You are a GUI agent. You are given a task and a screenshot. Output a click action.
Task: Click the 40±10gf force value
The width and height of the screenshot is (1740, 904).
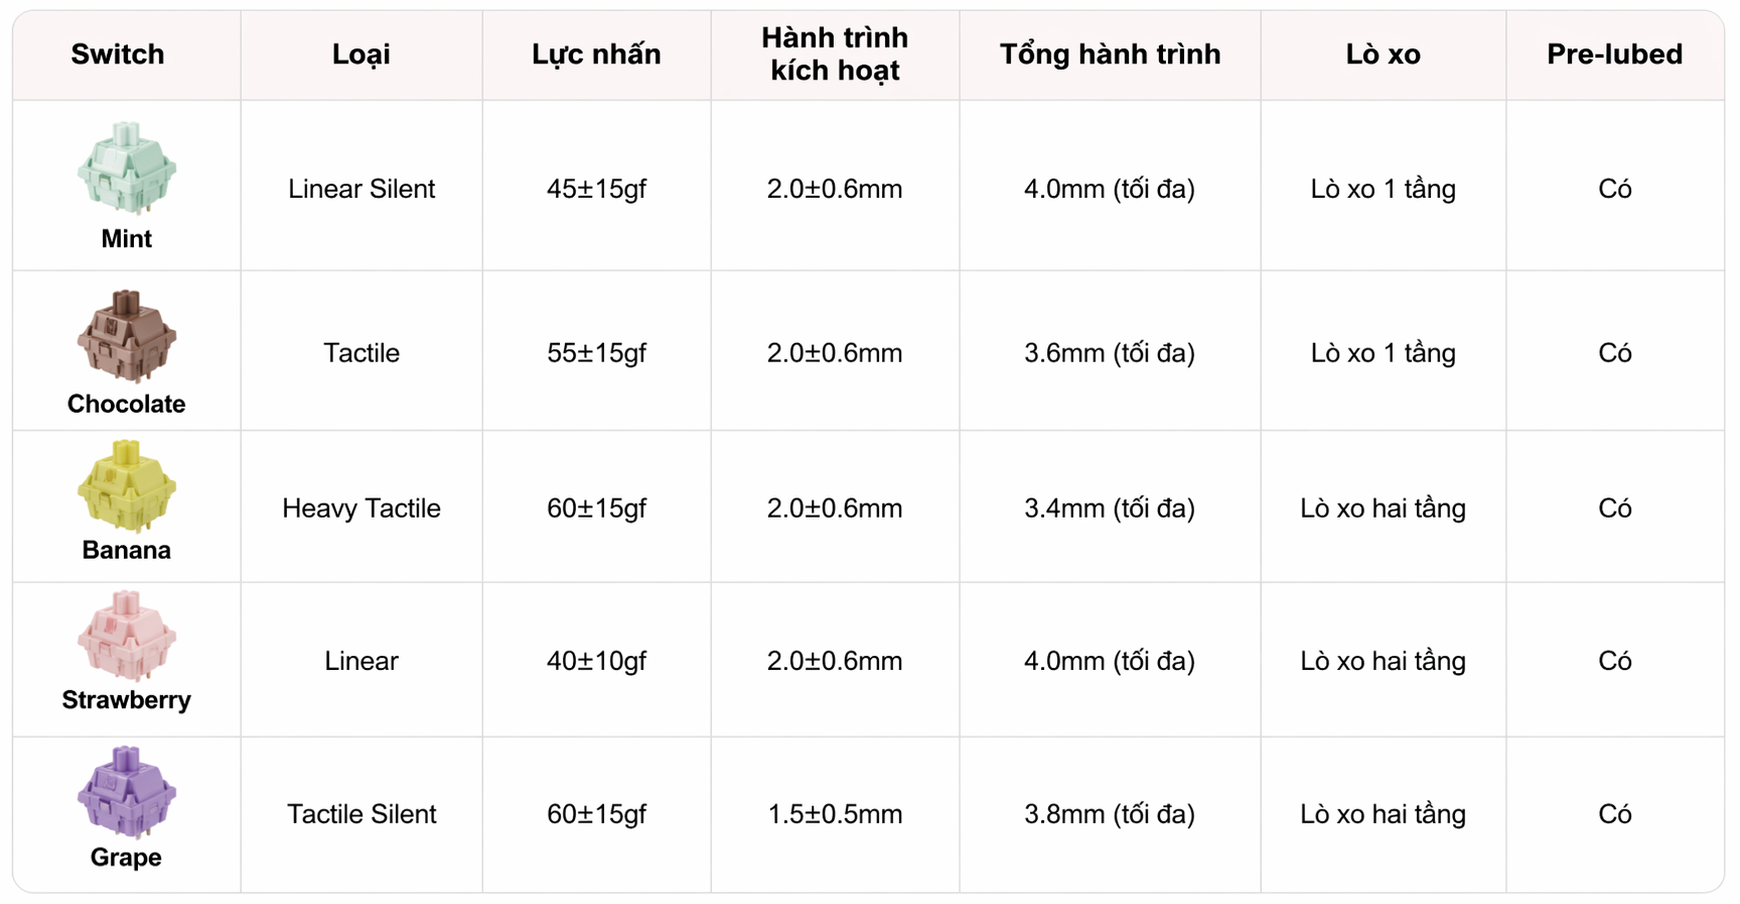596,661
